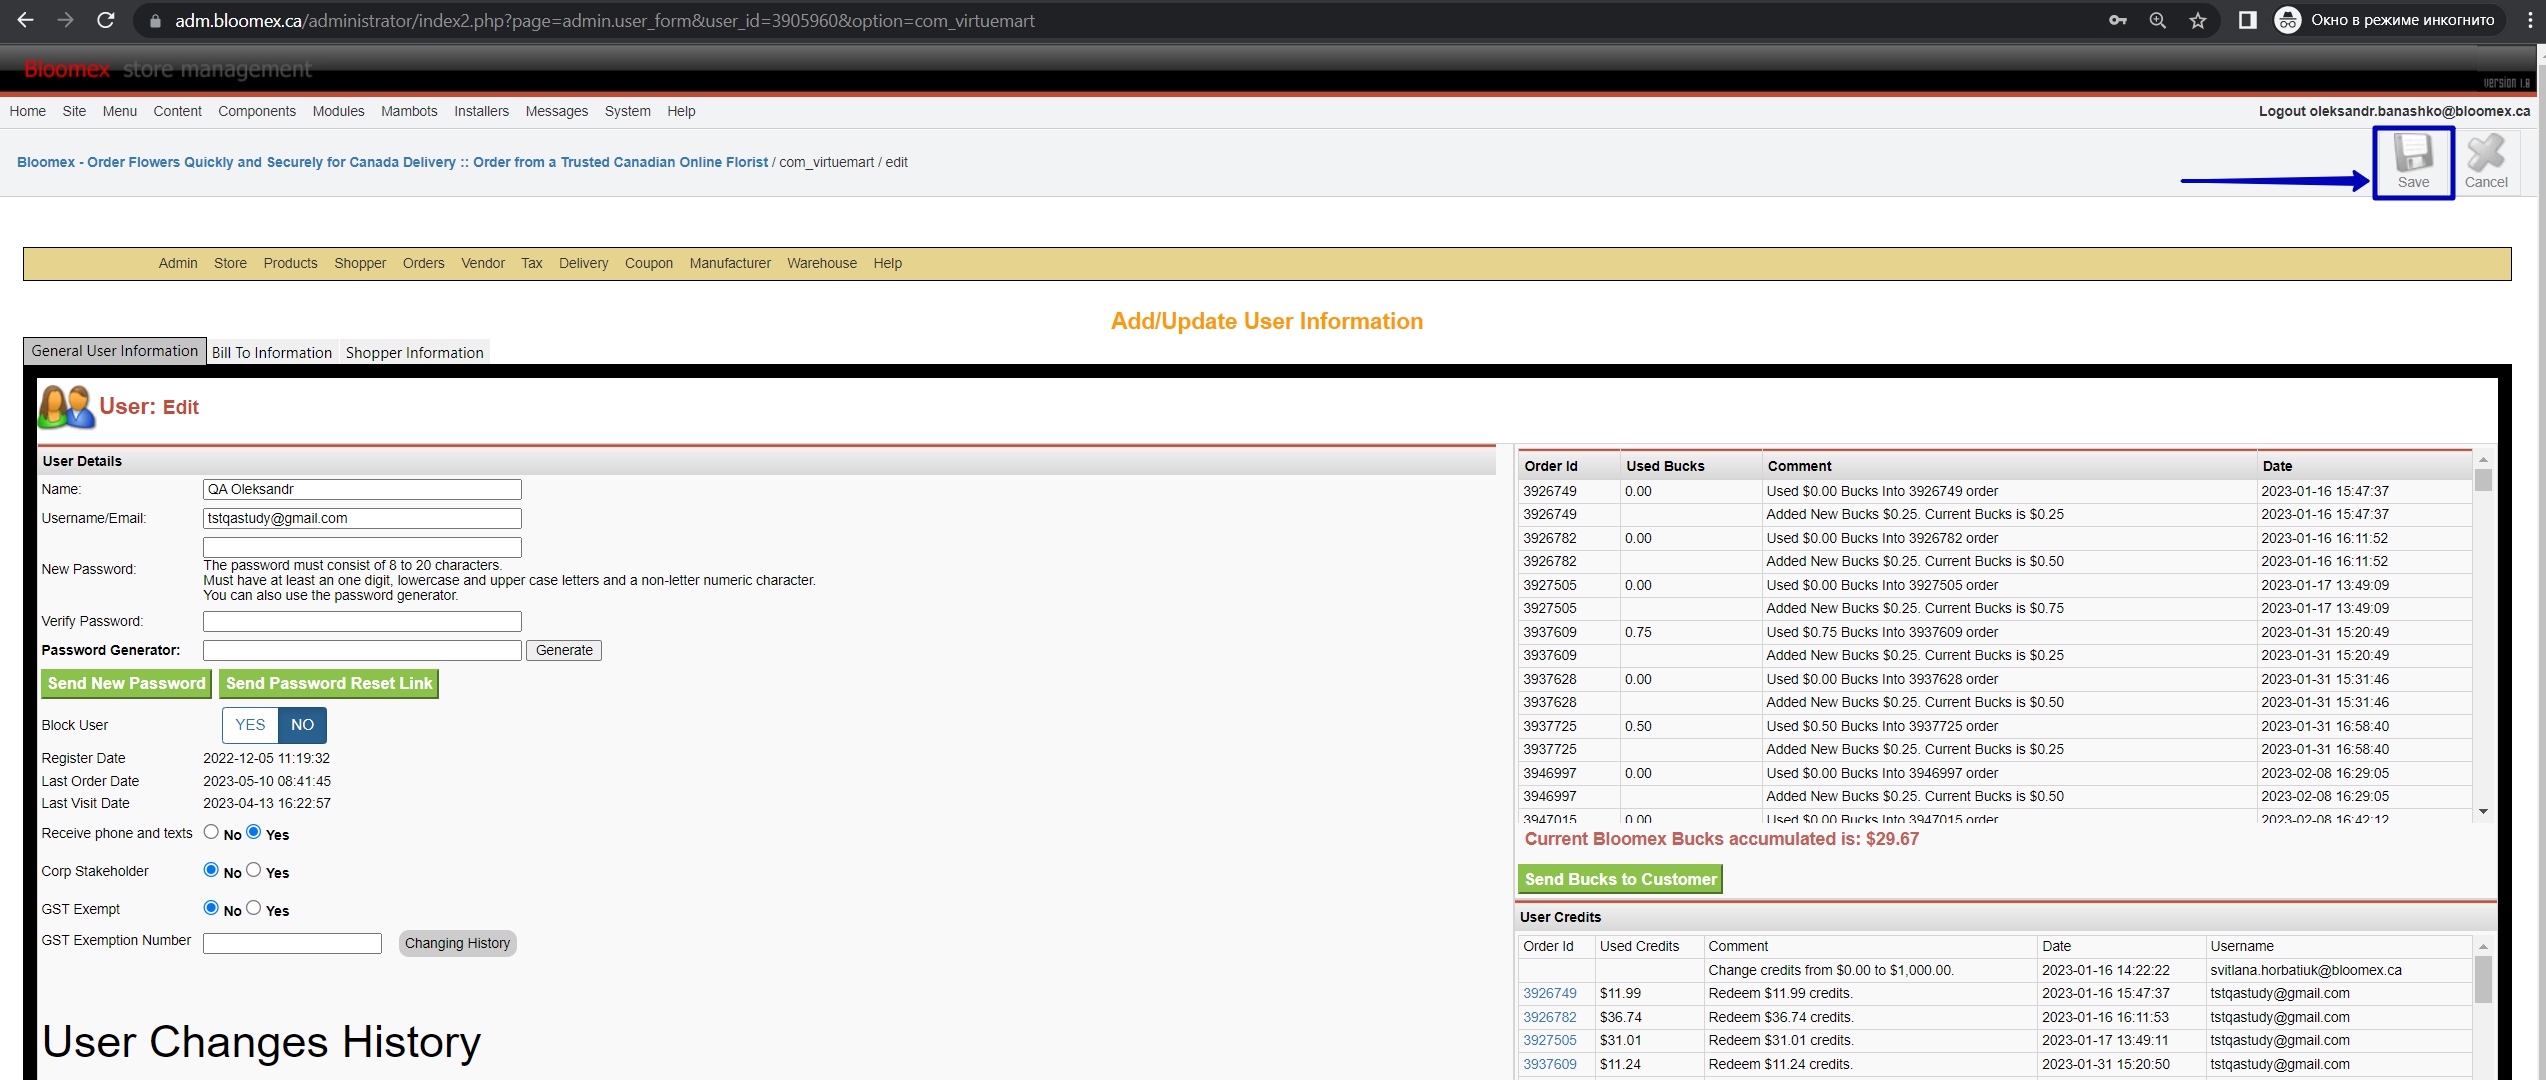Click User Credits table scrollbar thumb

(x=2483, y=979)
